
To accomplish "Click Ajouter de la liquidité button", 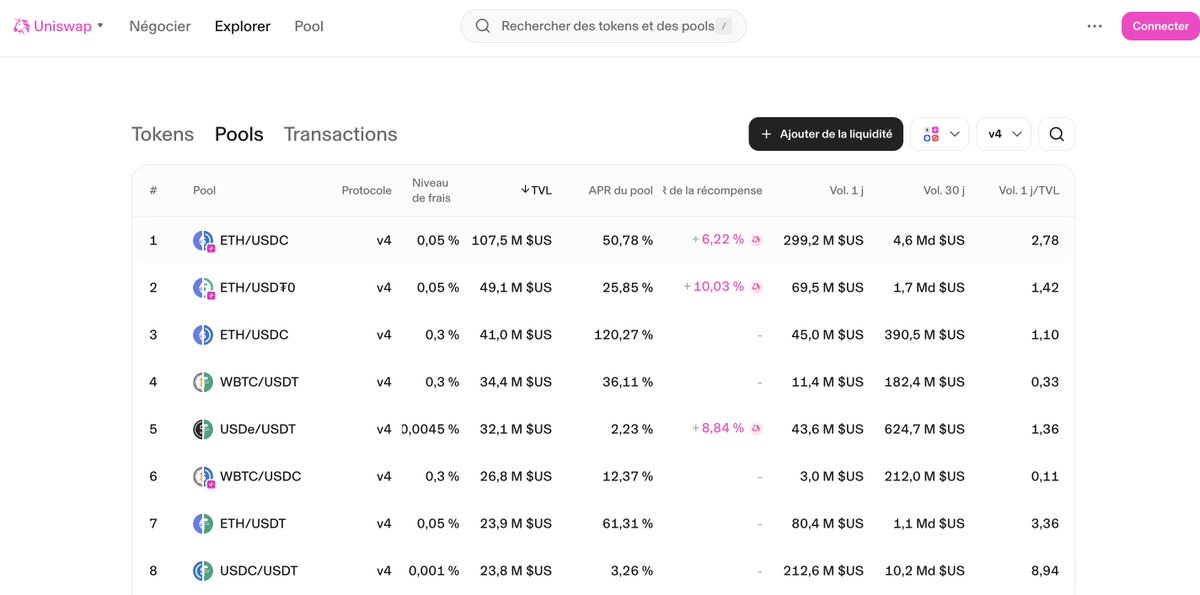I will click(x=826, y=134).
